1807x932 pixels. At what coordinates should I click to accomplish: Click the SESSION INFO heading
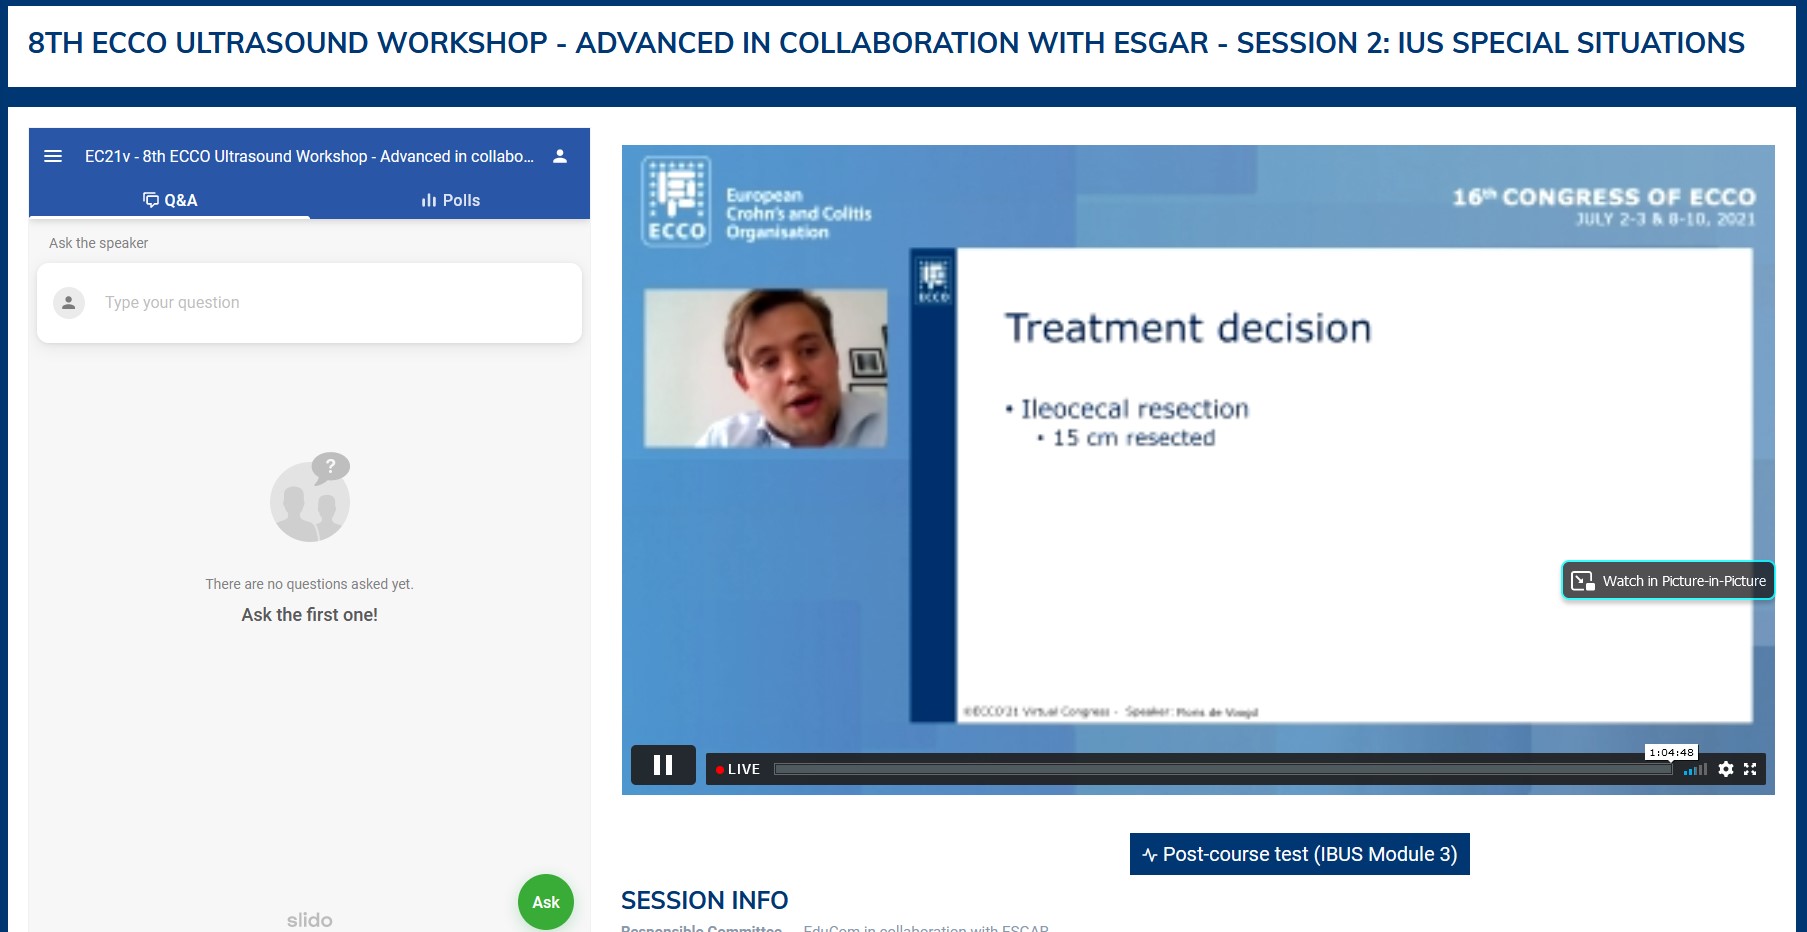(705, 900)
